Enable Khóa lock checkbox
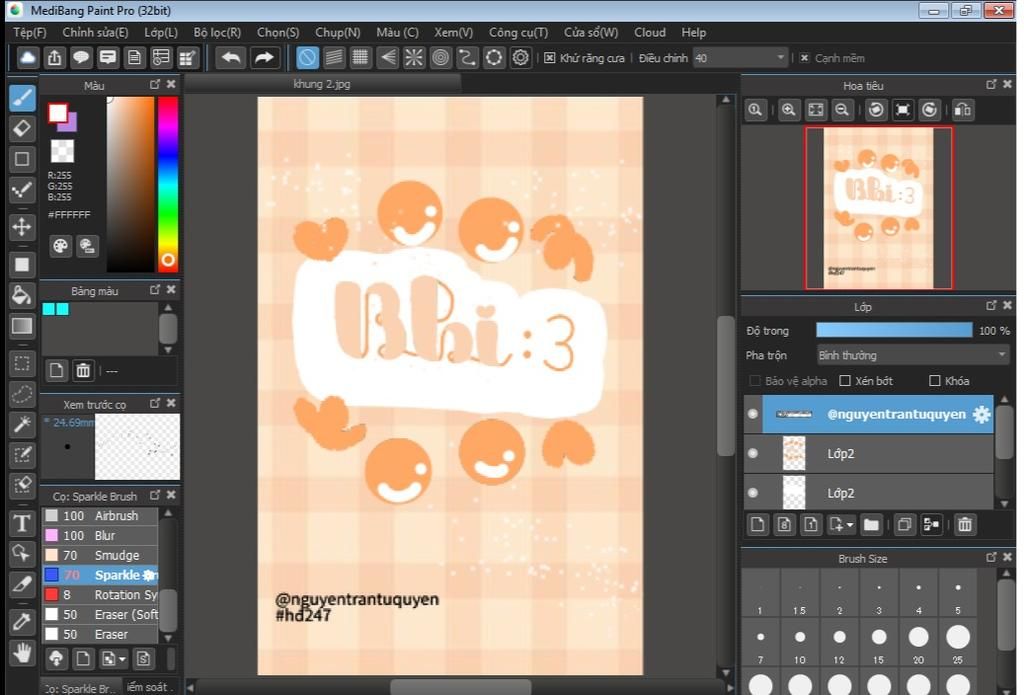The image size is (1024, 695). (935, 381)
